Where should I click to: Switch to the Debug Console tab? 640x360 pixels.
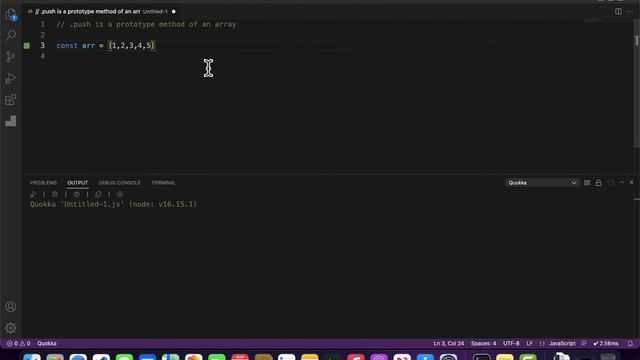tap(120, 183)
